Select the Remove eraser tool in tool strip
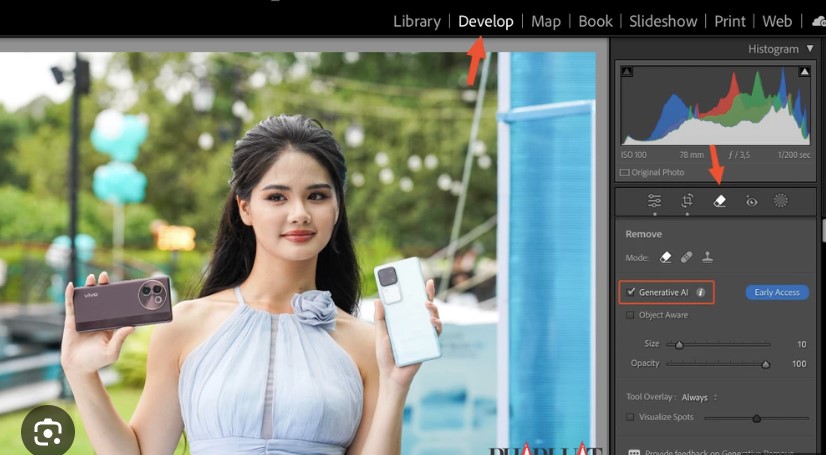 [x=720, y=201]
